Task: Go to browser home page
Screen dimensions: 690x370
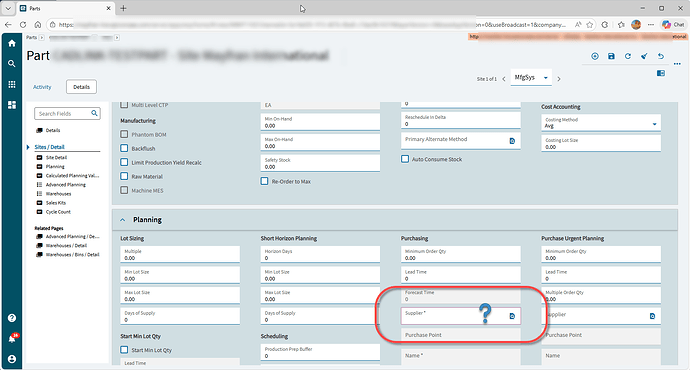Action: pyautogui.click(x=38, y=25)
